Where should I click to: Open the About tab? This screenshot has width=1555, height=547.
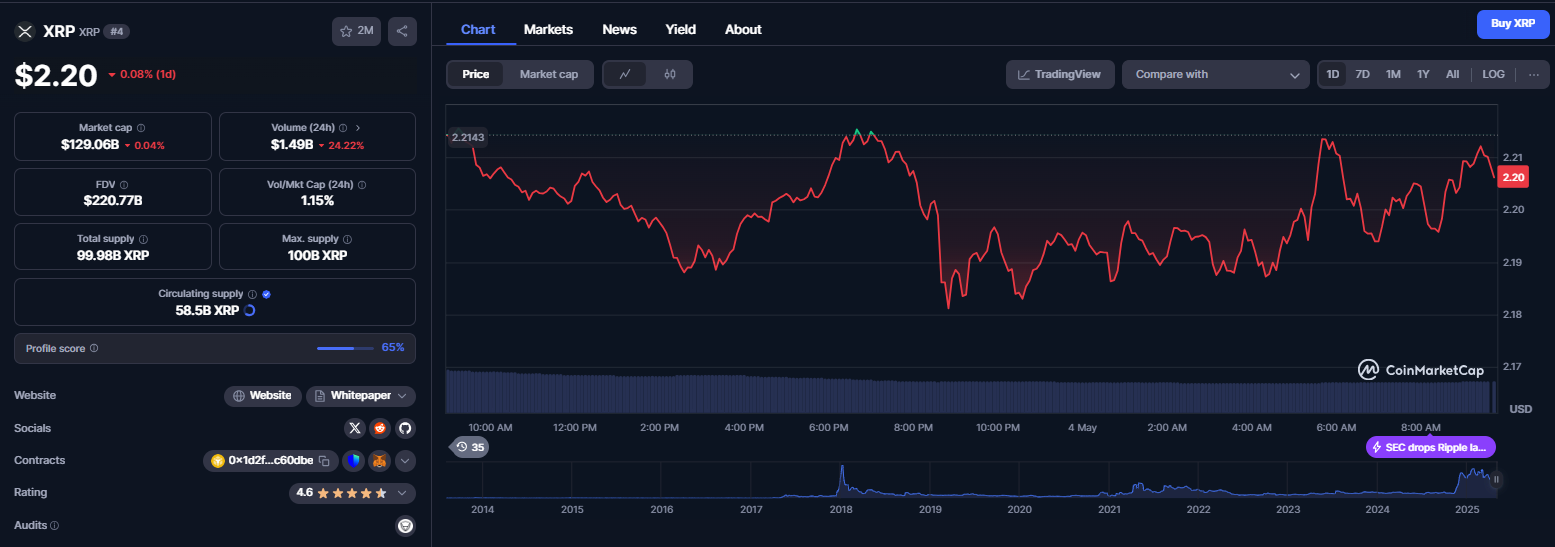pos(743,30)
